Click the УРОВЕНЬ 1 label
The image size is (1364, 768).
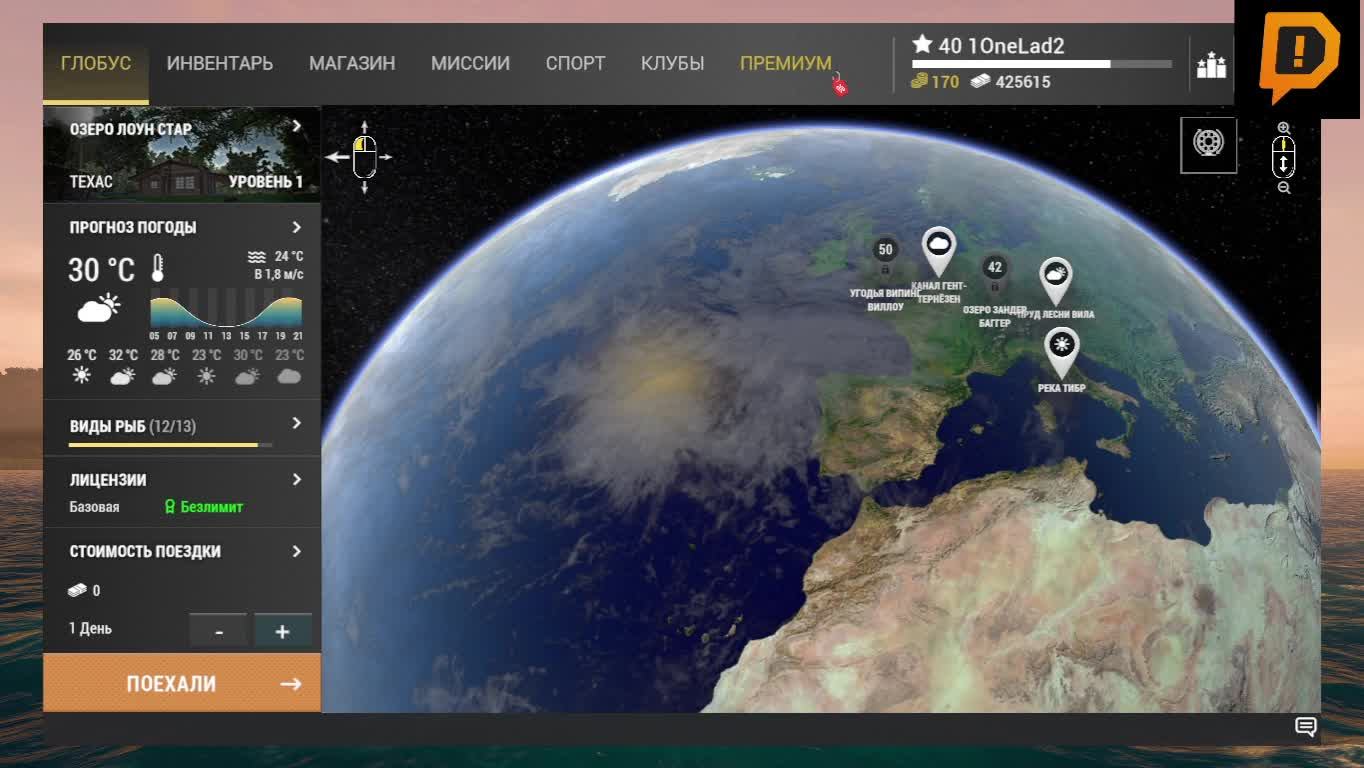[266, 181]
